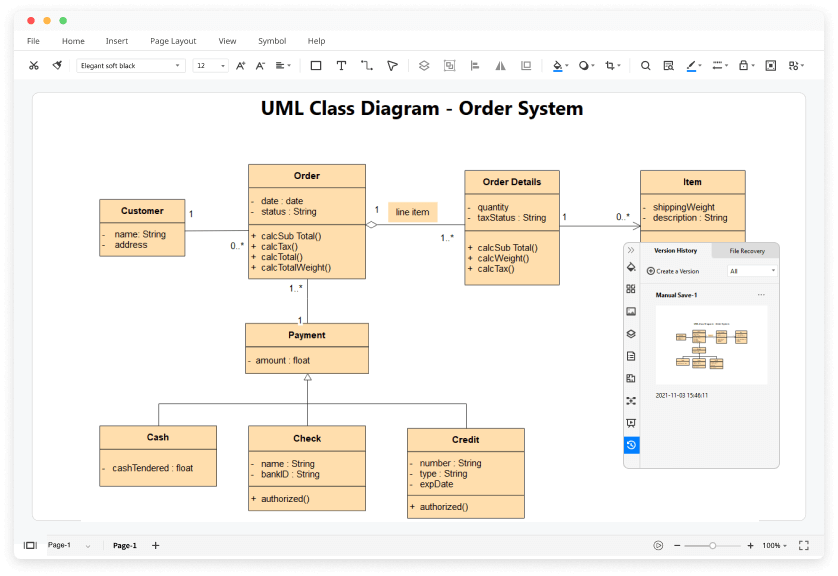Adjust the zoom slider handle

tap(712, 546)
